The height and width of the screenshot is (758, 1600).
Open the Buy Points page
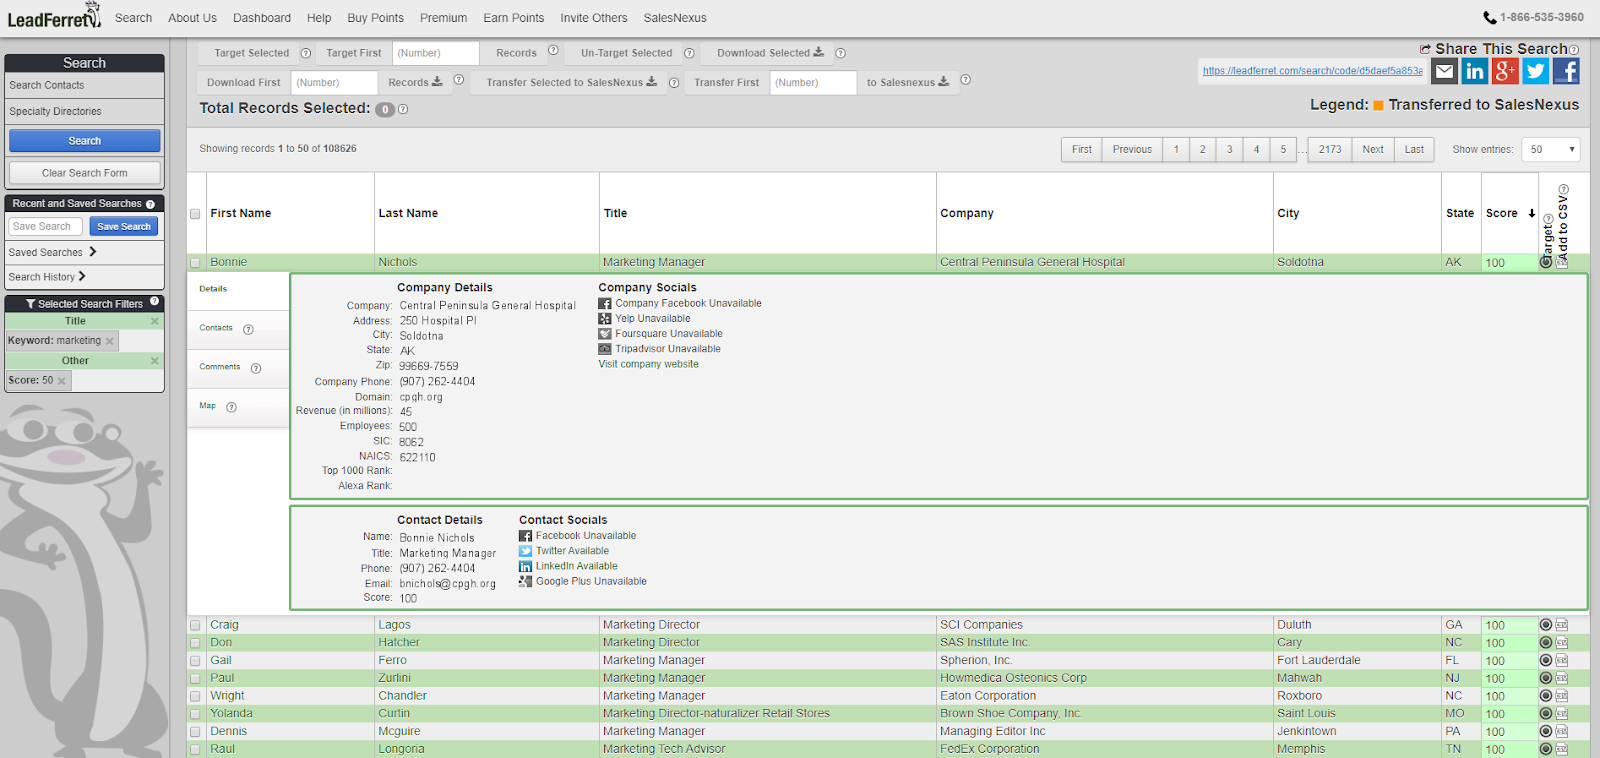coord(375,18)
